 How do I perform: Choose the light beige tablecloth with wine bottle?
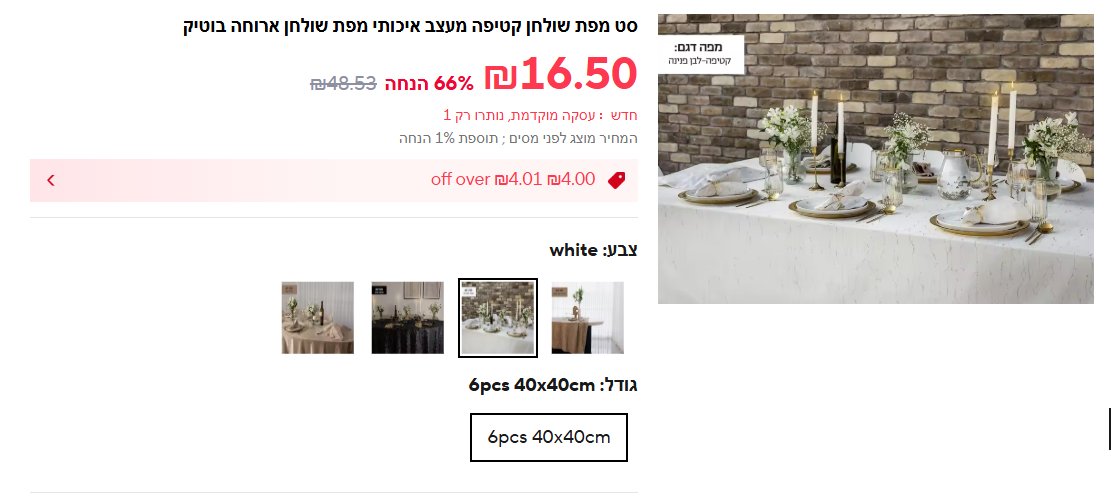(317, 317)
